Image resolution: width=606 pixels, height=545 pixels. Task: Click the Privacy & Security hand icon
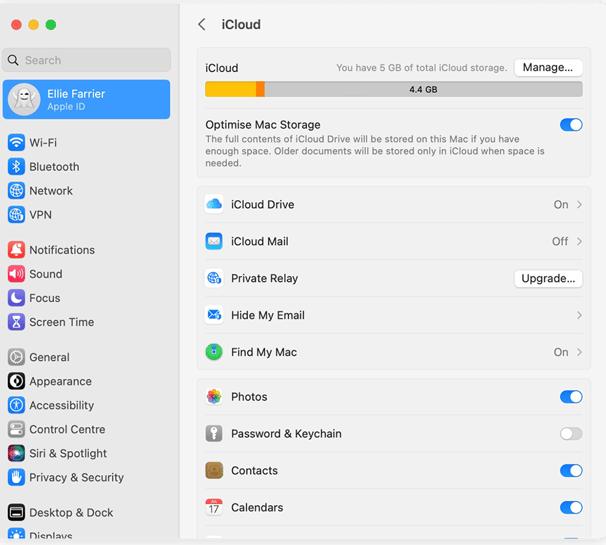pos(16,477)
